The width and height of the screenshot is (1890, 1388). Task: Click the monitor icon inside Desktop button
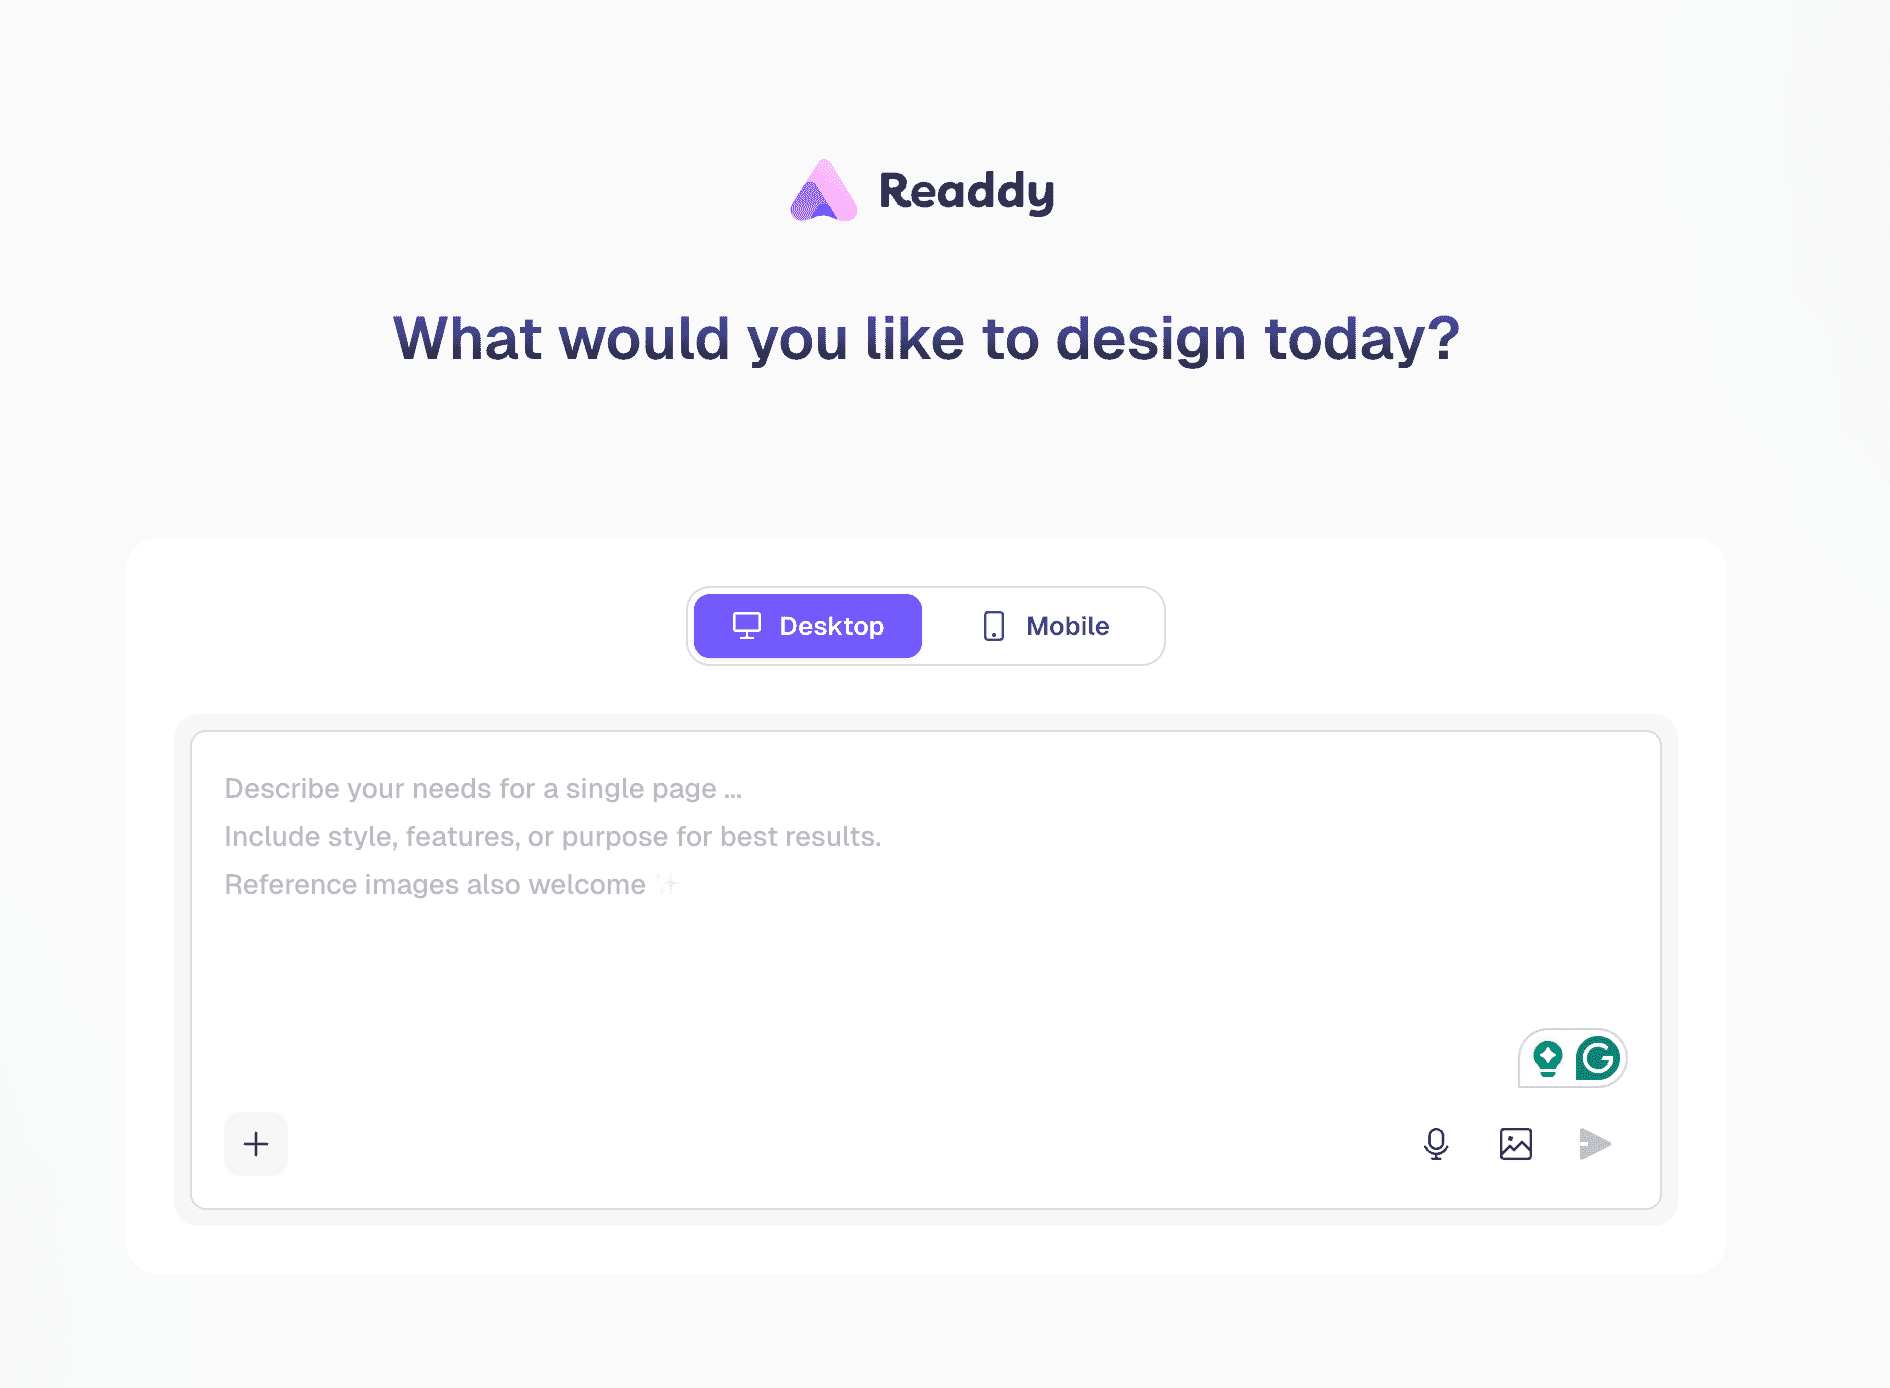point(747,626)
